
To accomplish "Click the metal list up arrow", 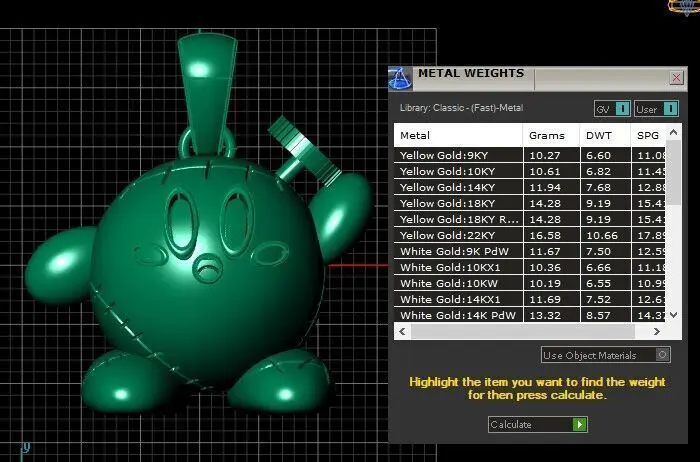I will point(674,132).
